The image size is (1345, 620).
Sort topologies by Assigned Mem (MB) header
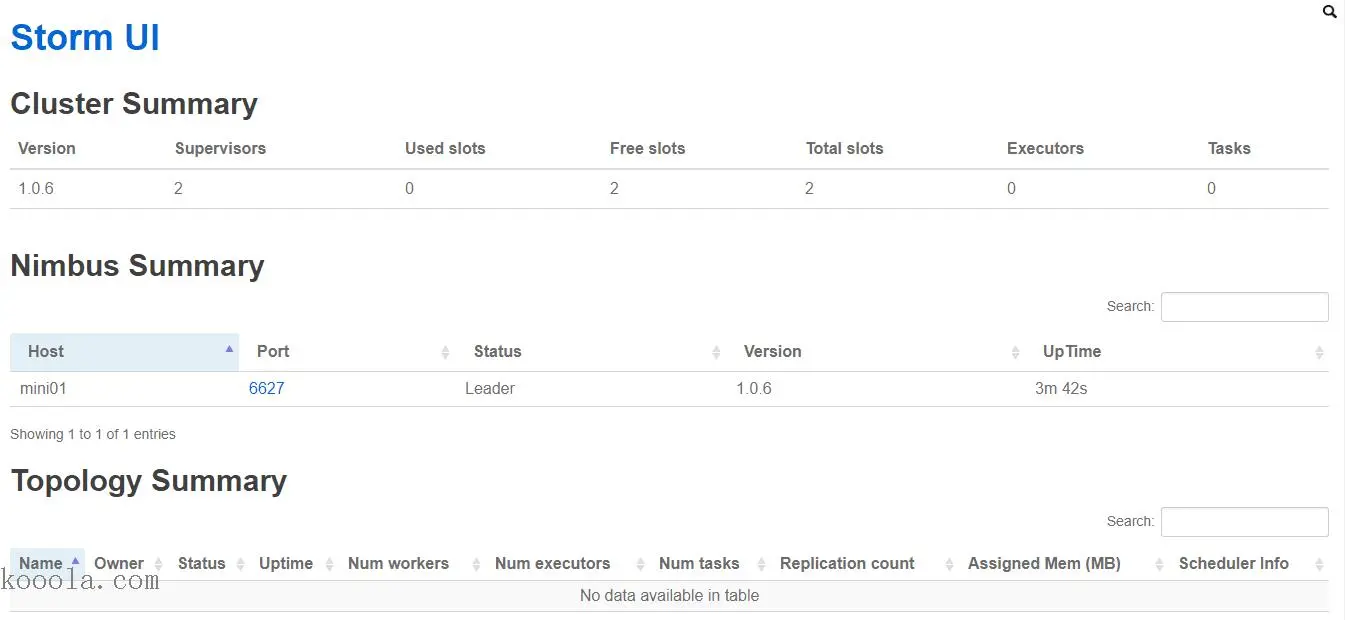tap(1044, 564)
